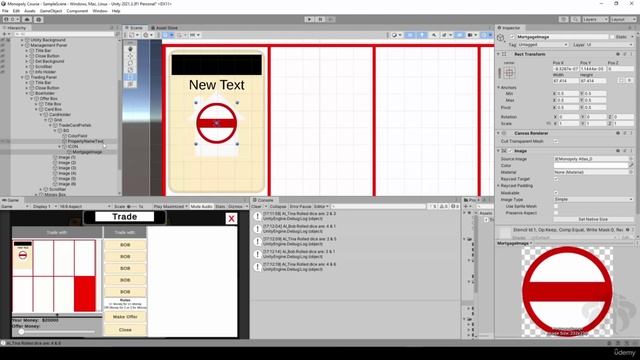Open the Window menu
The image size is (640, 360).
click(x=100, y=11)
